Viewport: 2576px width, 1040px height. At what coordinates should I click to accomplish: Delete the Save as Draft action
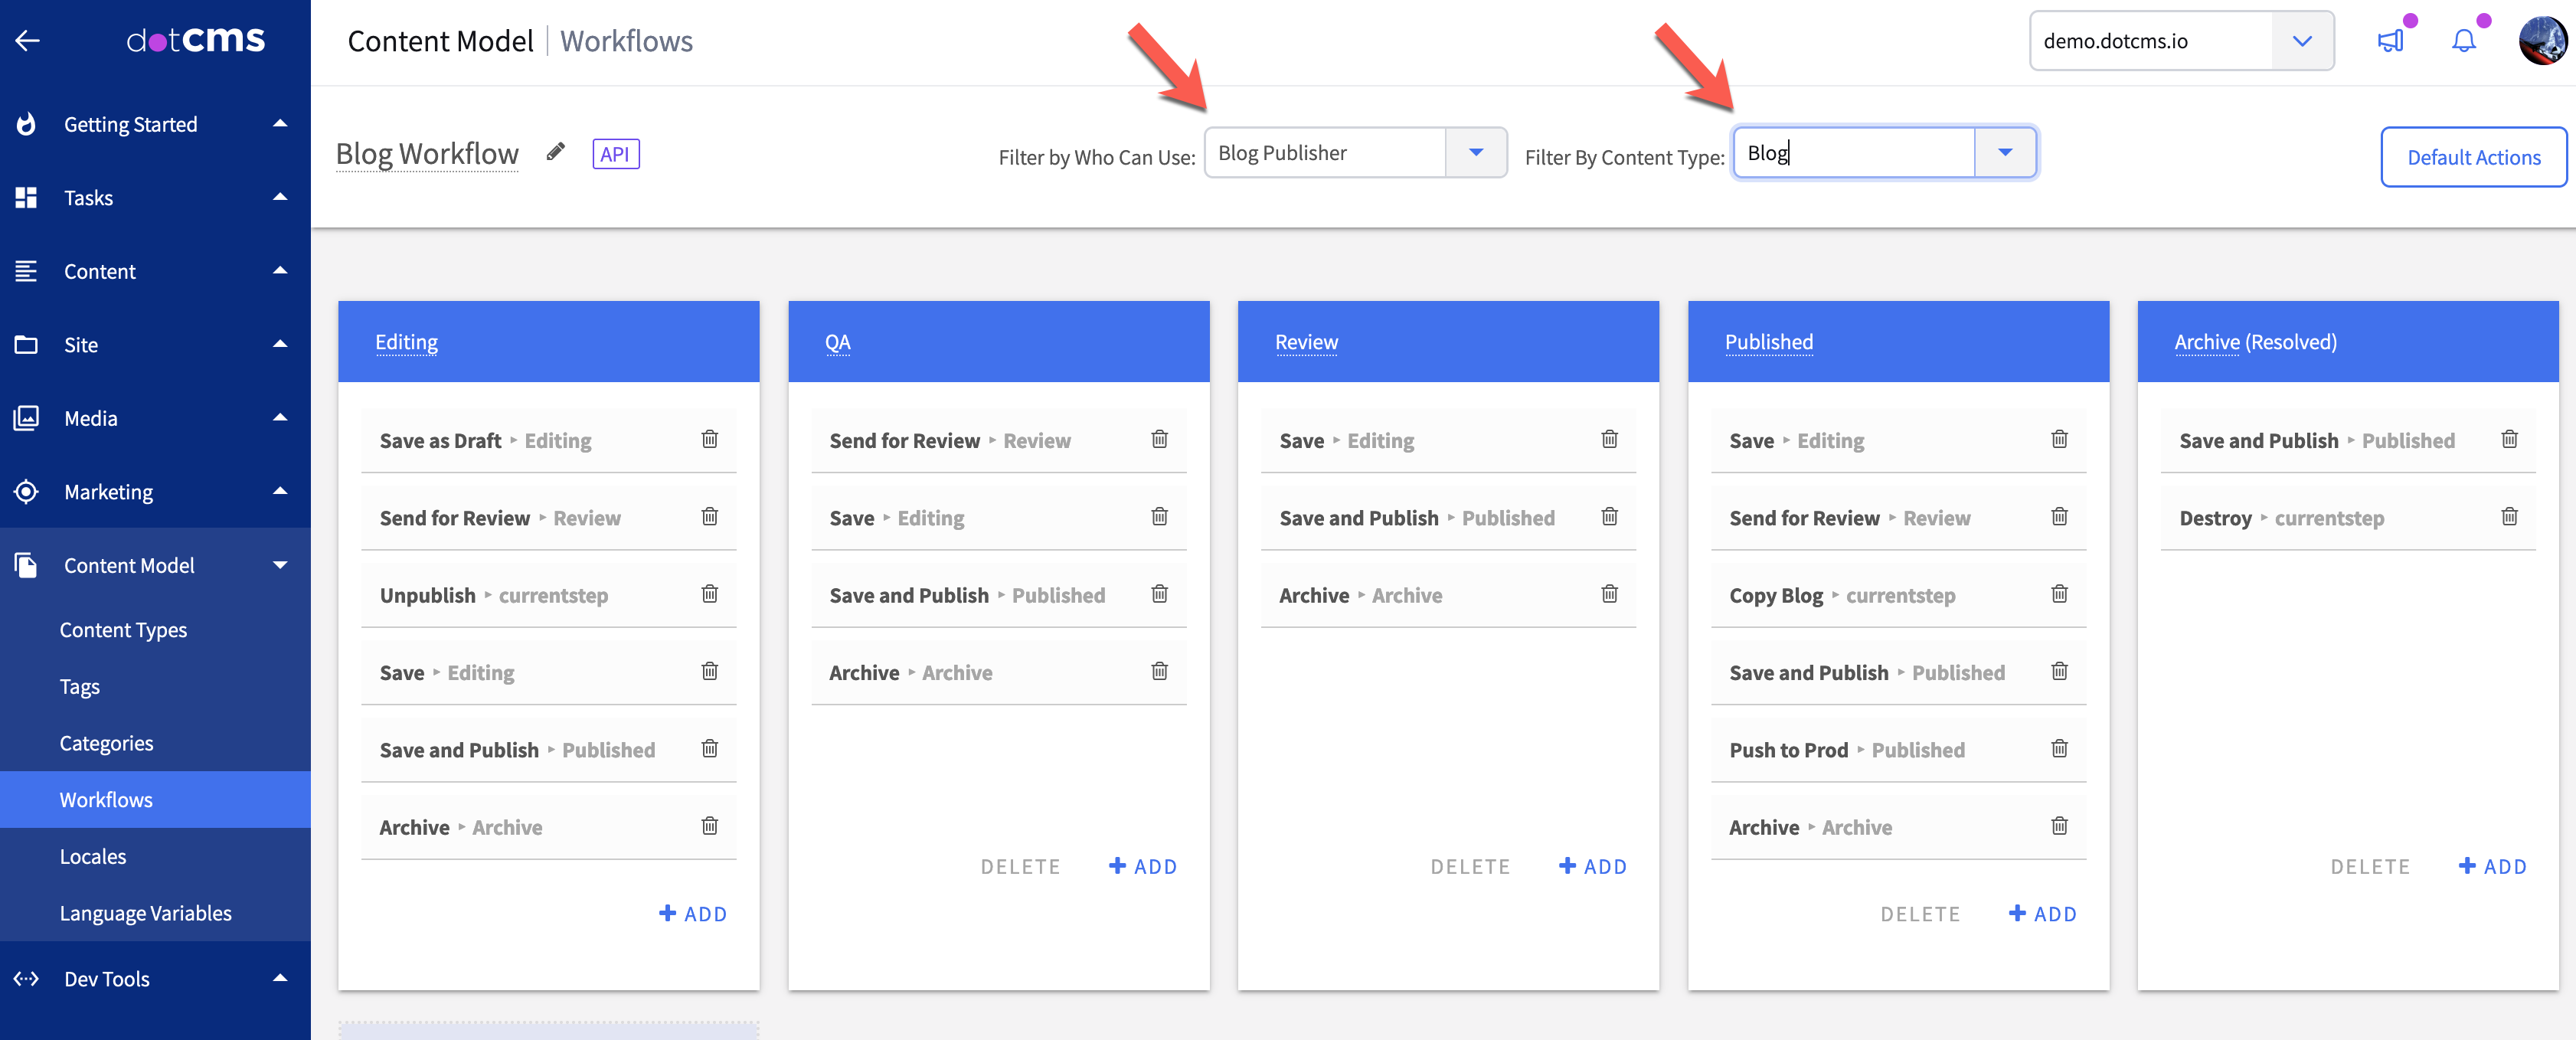click(x=709, y=440)
